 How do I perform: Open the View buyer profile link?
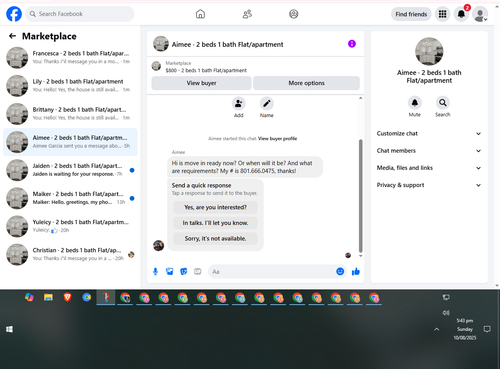277,139
